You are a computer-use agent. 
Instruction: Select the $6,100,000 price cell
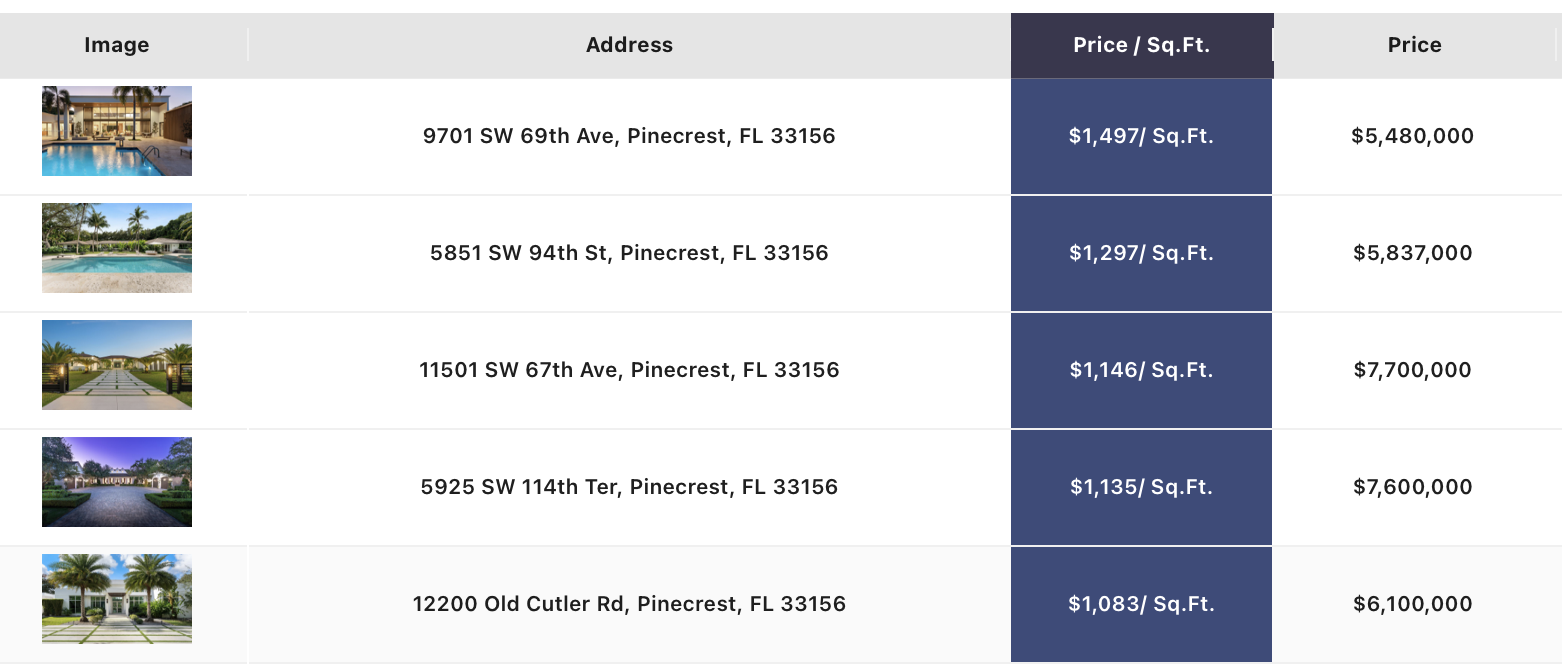pos(1413,604)
